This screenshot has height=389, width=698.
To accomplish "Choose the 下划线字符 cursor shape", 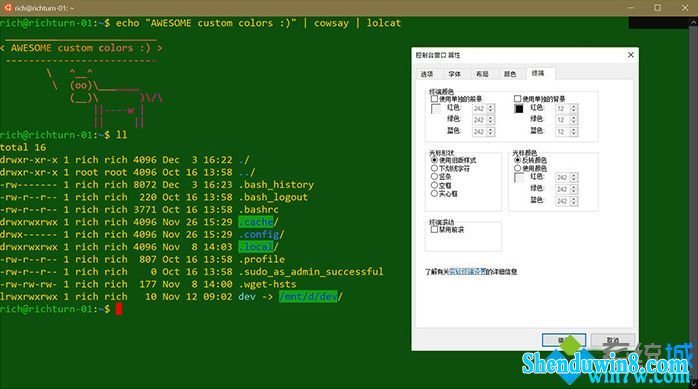I will (x=434, y=168).
